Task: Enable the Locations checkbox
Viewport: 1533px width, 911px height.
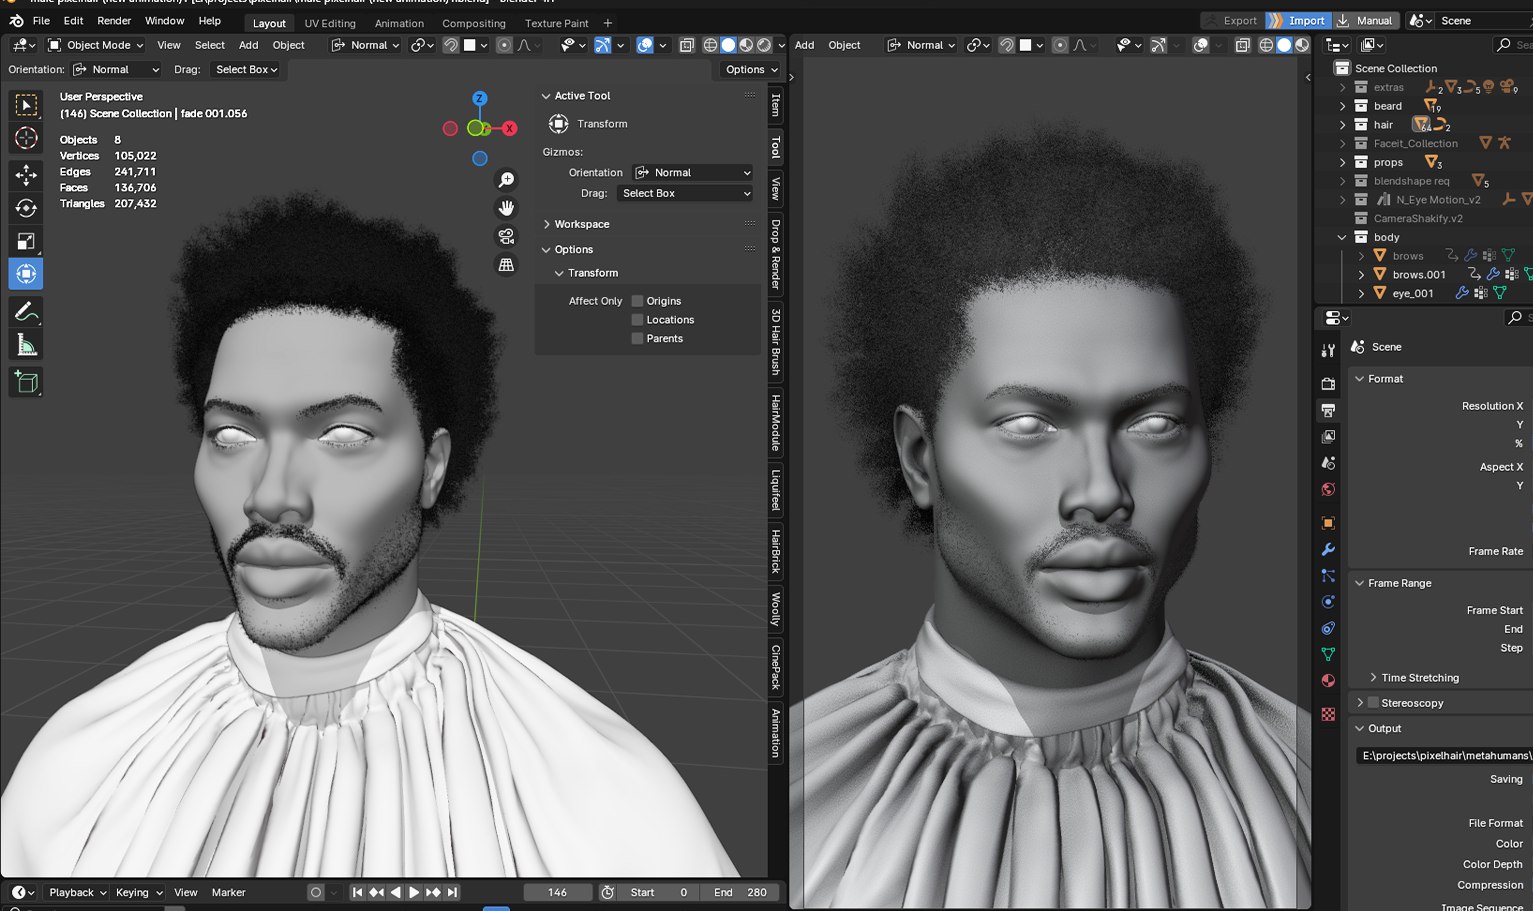Action: pos(637,320)
